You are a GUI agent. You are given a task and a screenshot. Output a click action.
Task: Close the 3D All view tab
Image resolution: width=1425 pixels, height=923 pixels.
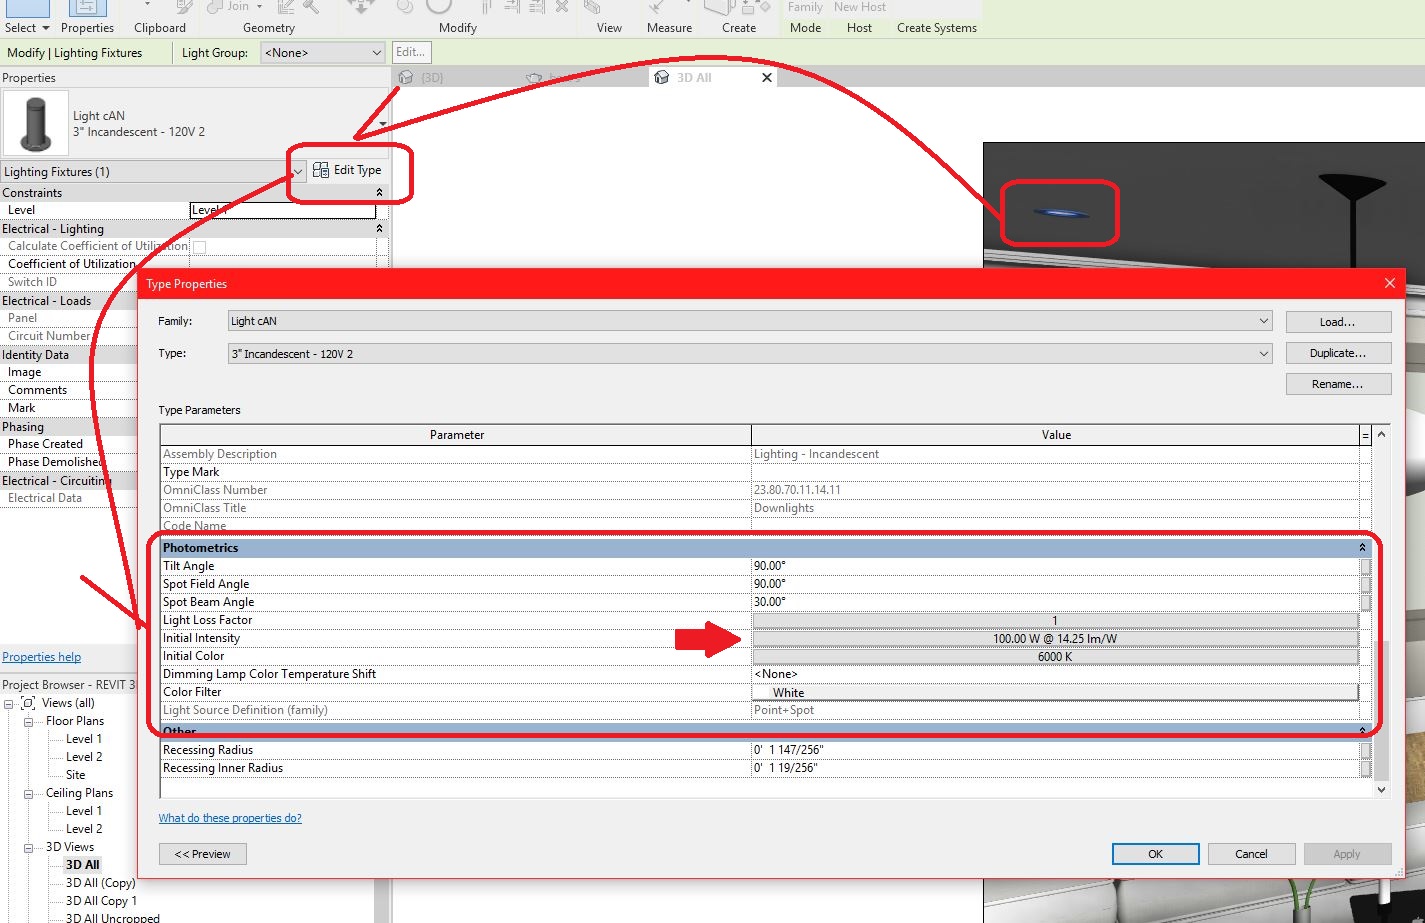767,77
